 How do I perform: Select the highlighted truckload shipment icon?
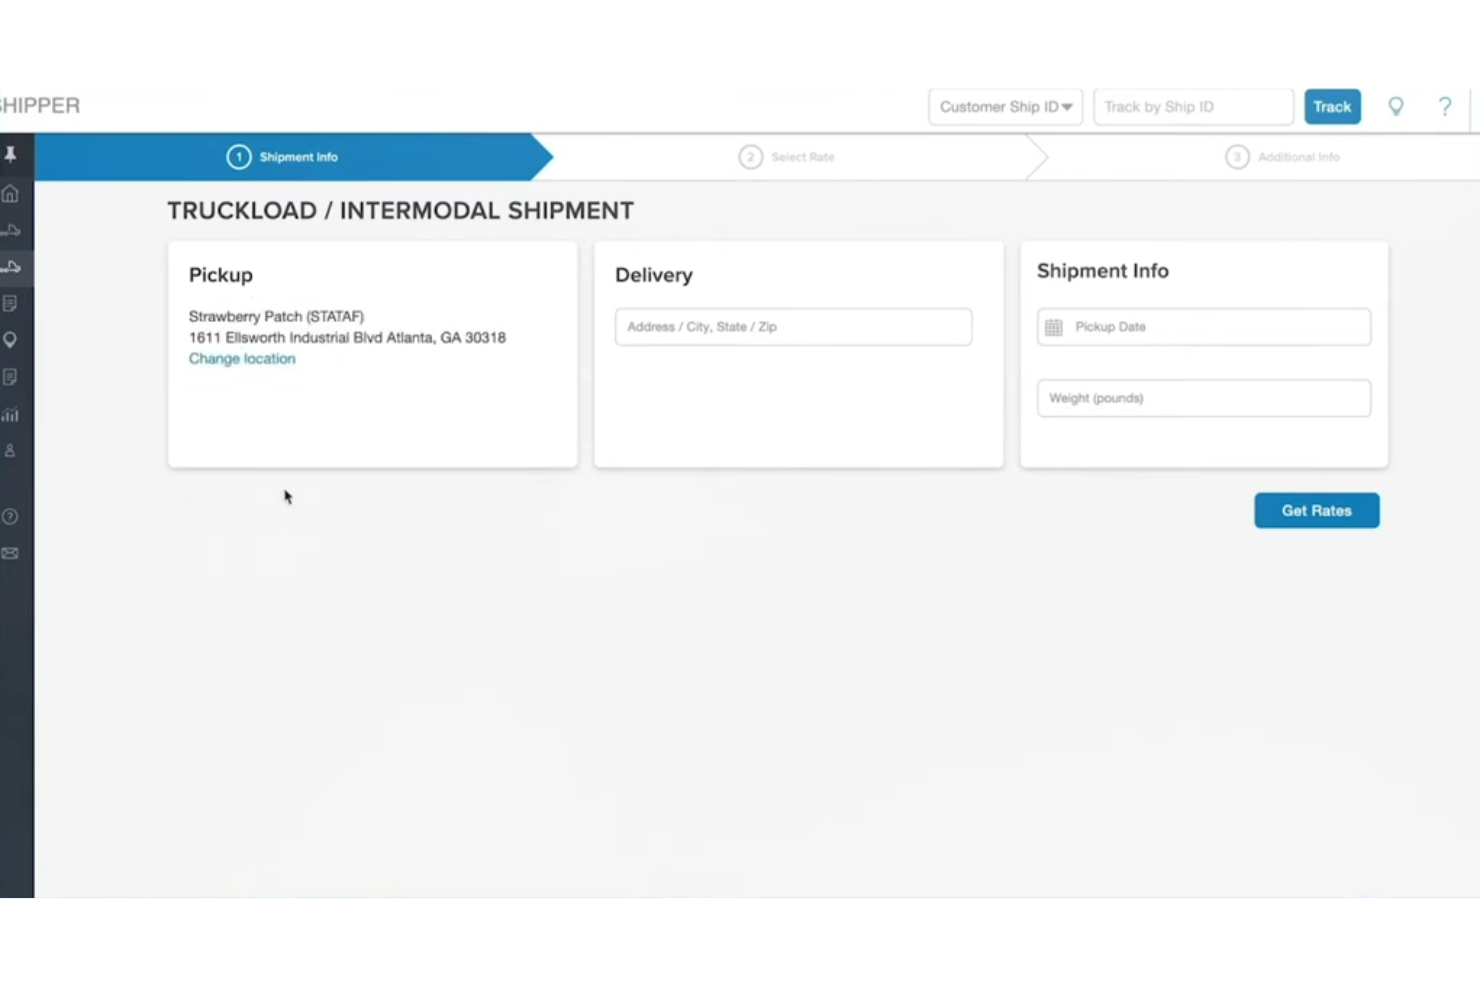[x=11, y=267]
